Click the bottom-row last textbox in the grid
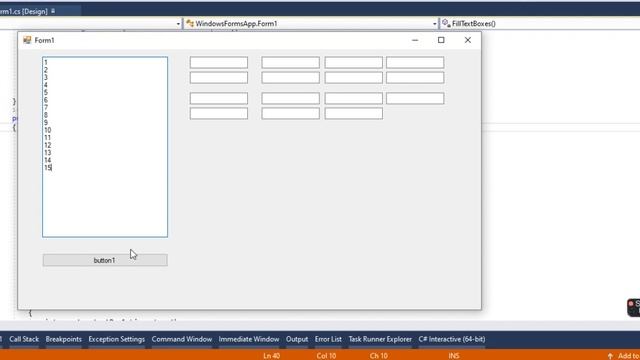Viewport: 640px width, 360px height. 354,113
